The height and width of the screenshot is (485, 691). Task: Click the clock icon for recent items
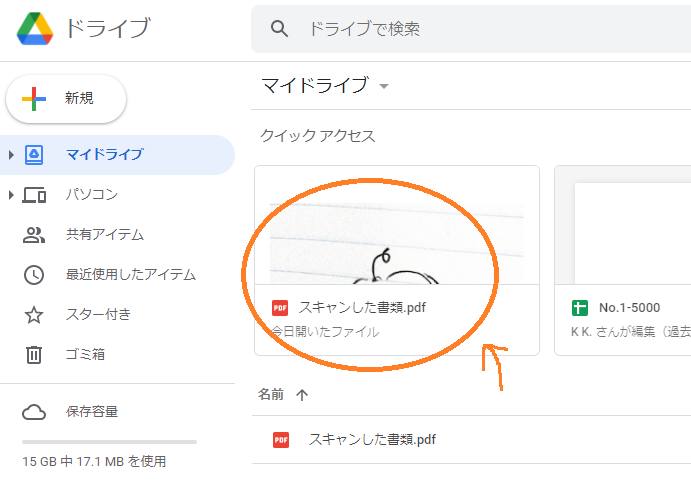34,275
